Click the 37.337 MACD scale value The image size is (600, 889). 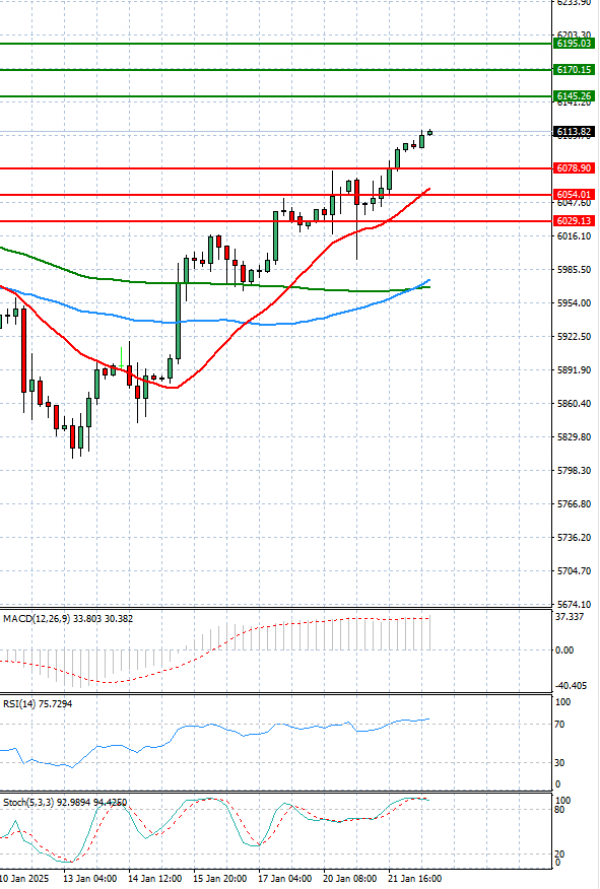[569, 617]
